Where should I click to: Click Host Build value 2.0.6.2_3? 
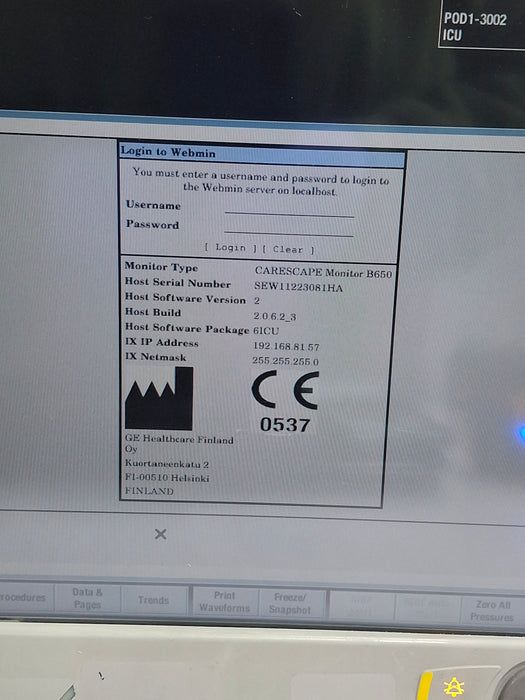tap(275, 316)
